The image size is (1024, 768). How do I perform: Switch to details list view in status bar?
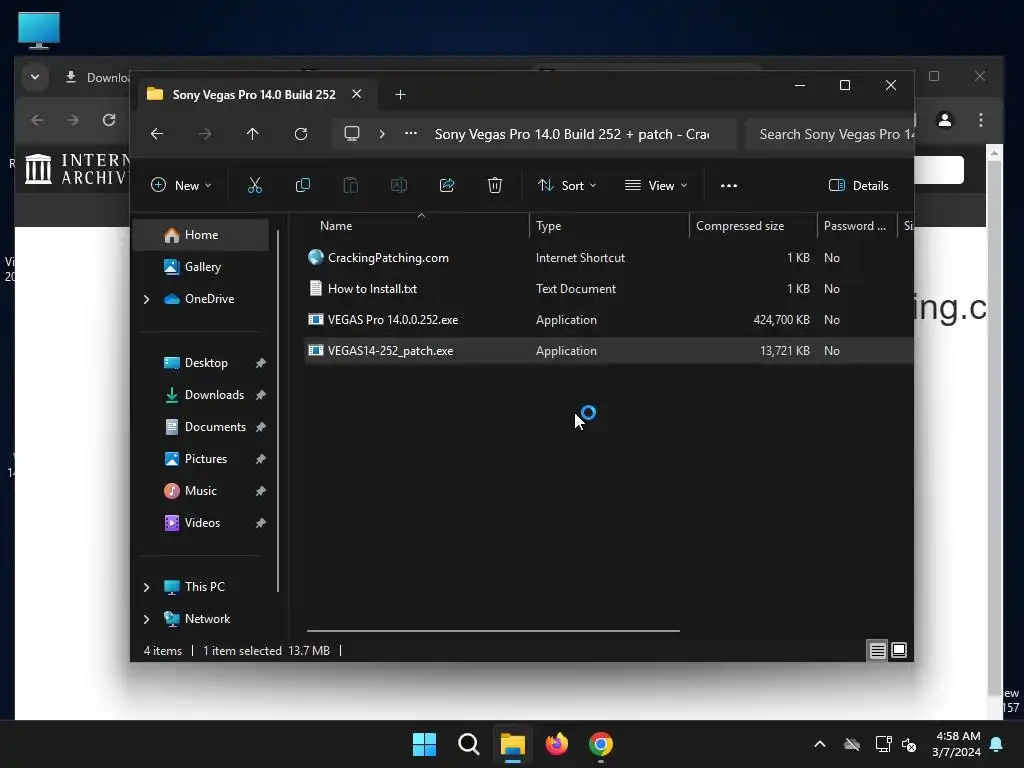coord(877,650)
